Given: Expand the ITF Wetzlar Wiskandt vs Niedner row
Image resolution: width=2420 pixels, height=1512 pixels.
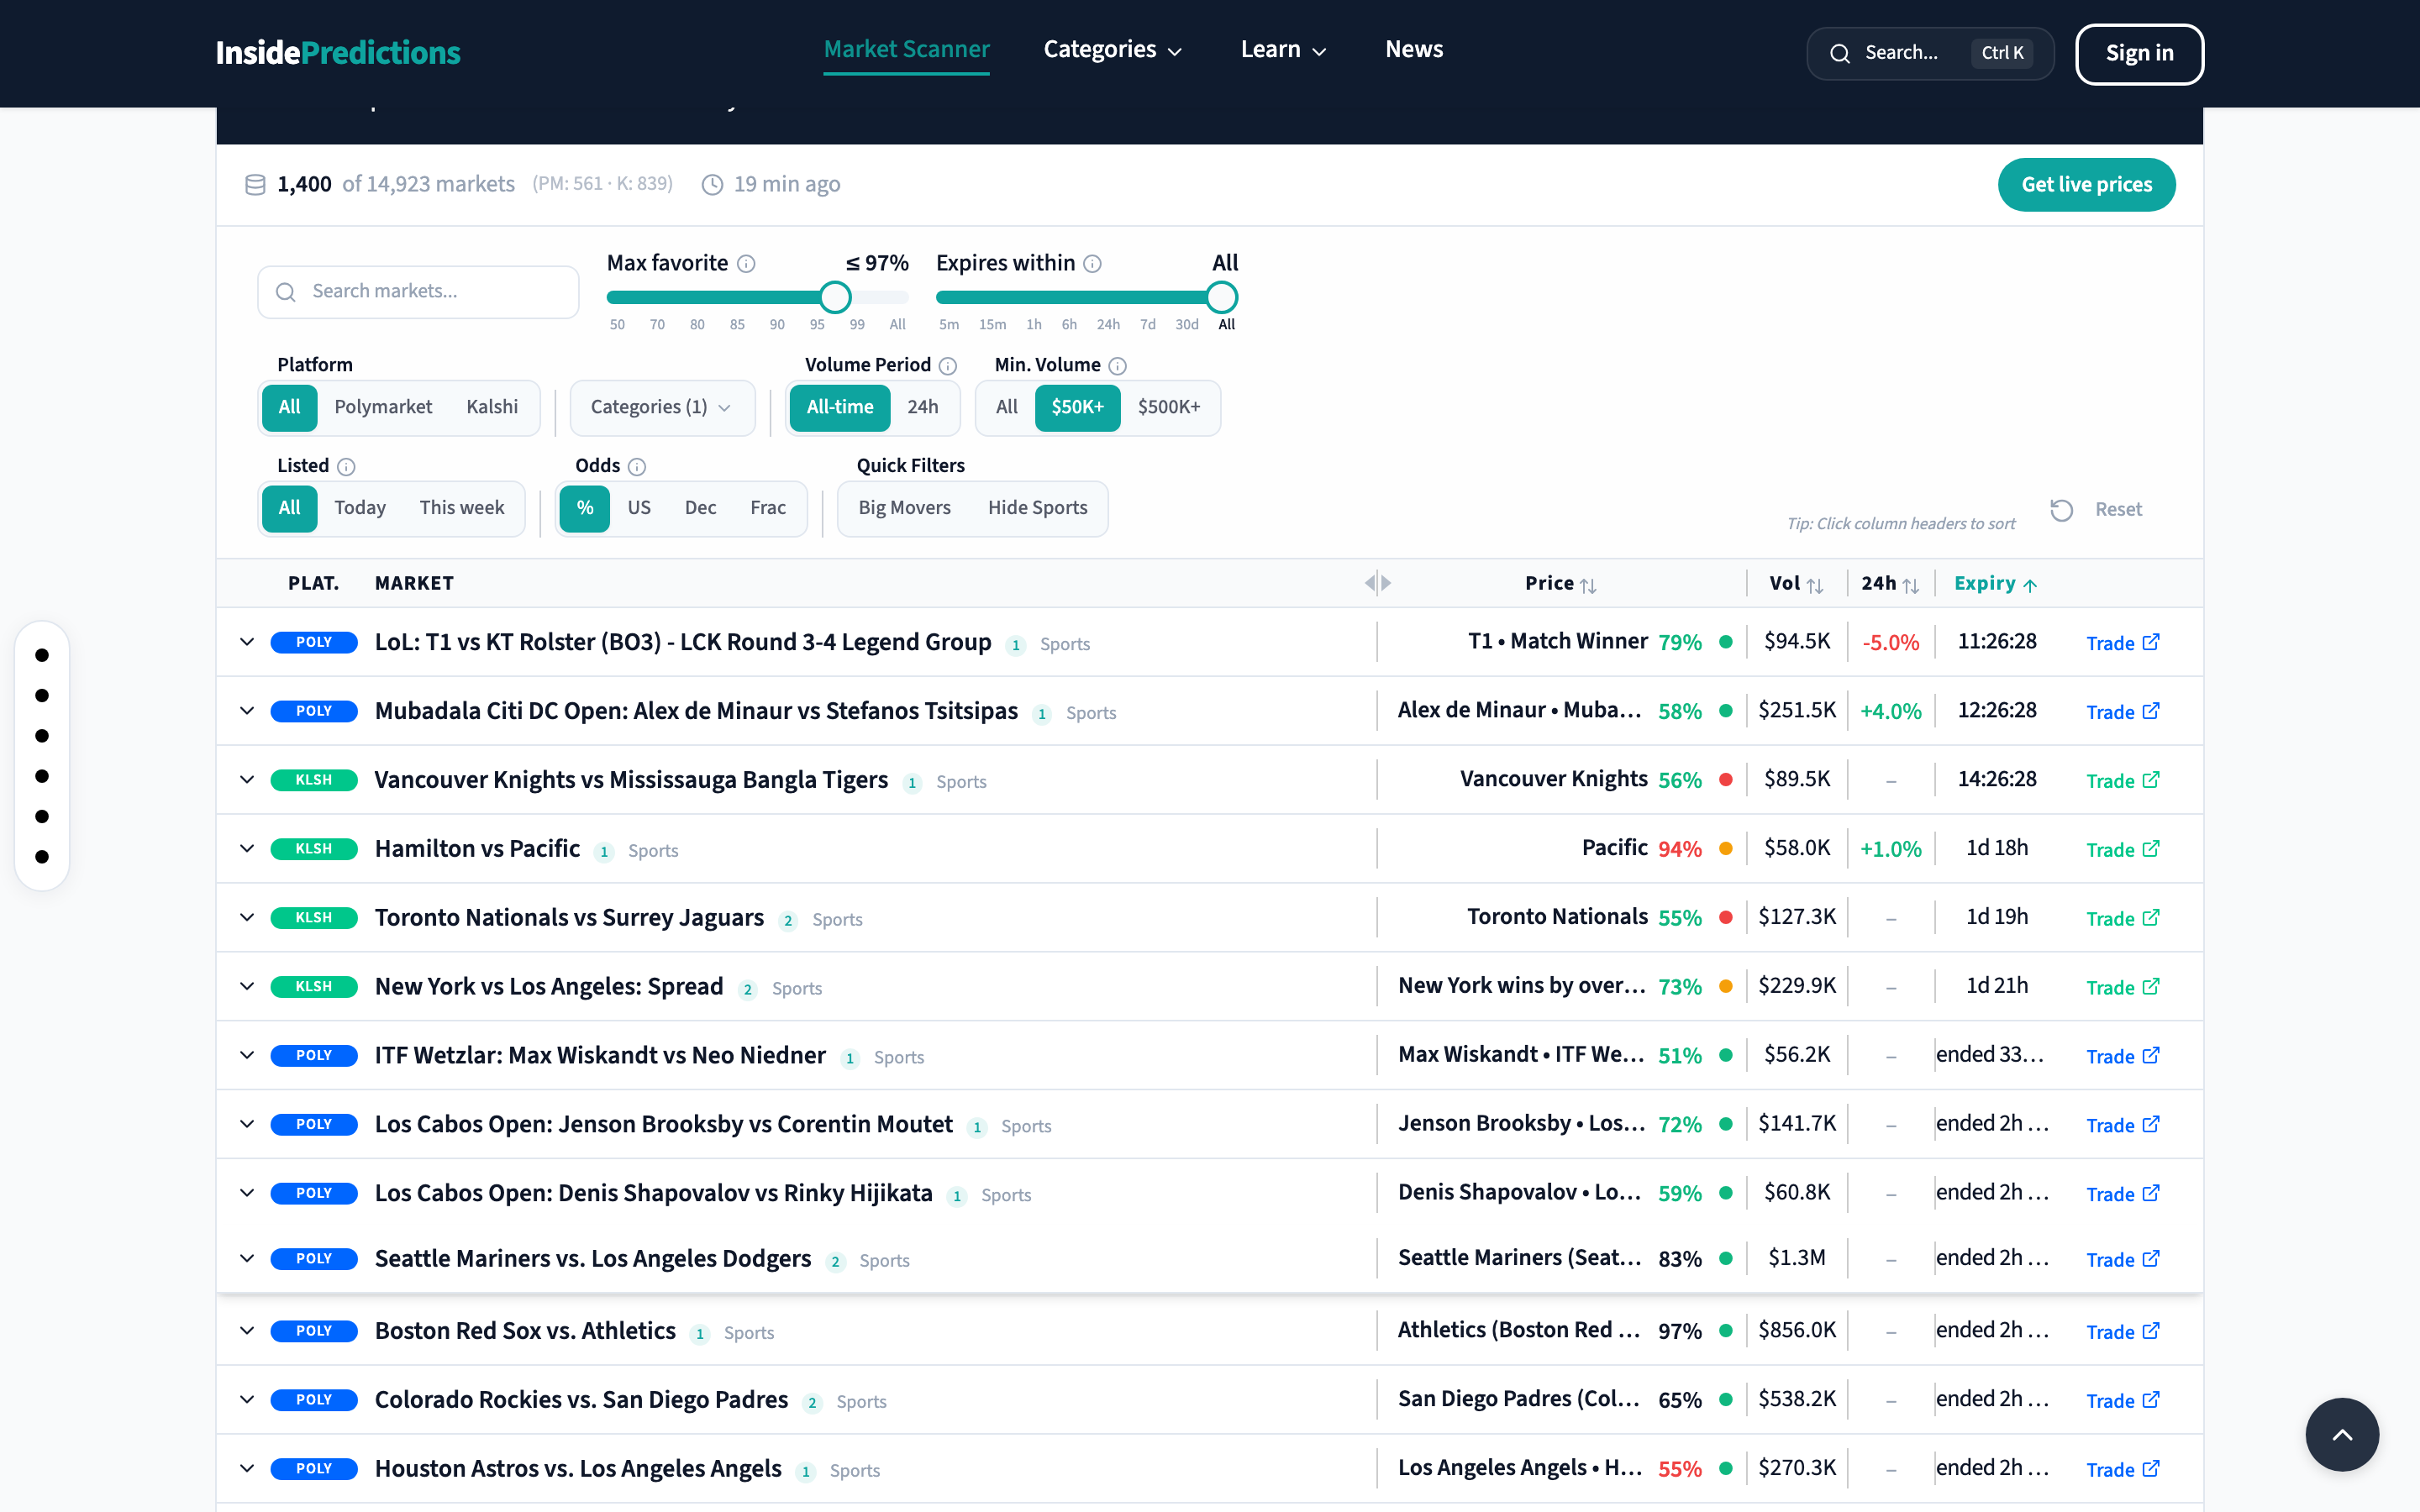Looking at the screenshot, I should (247, 1056).
